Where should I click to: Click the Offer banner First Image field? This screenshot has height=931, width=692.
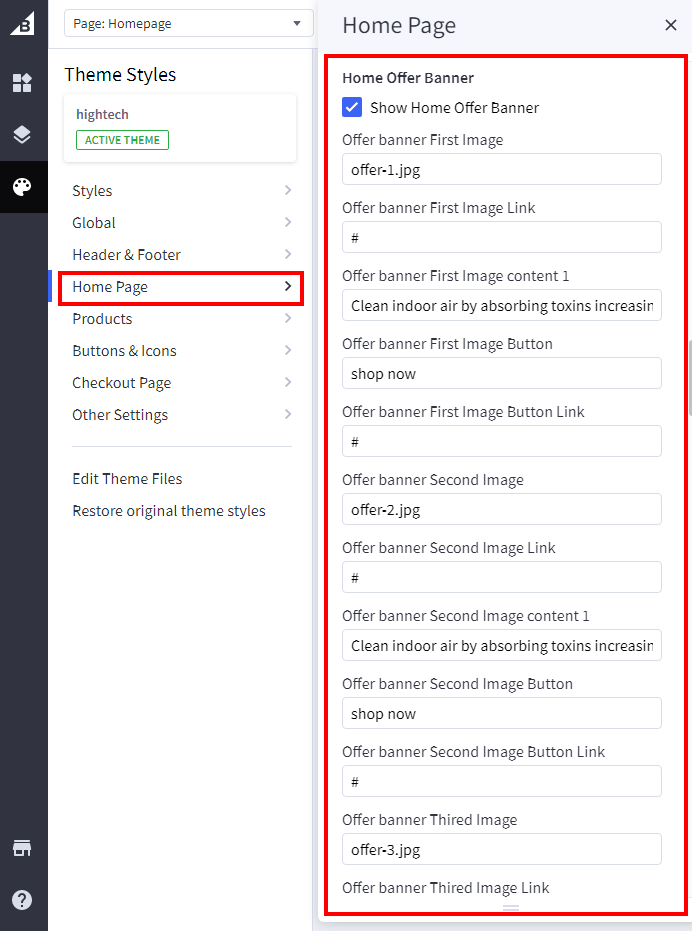coord(501,169)
